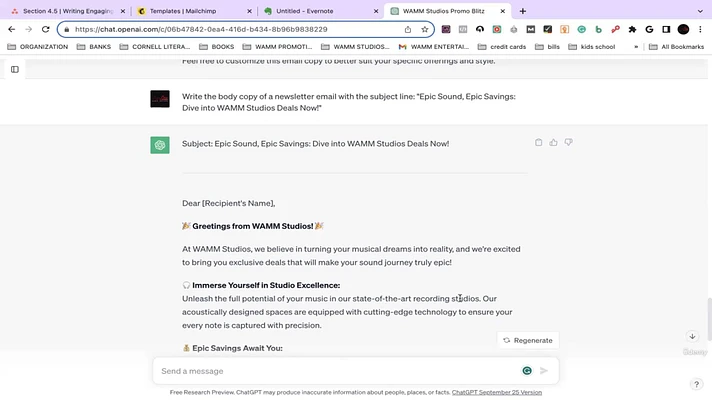Copy the ChatGPT response with clipboard icon
Screen dimensions: 712x400
[539, 143]
